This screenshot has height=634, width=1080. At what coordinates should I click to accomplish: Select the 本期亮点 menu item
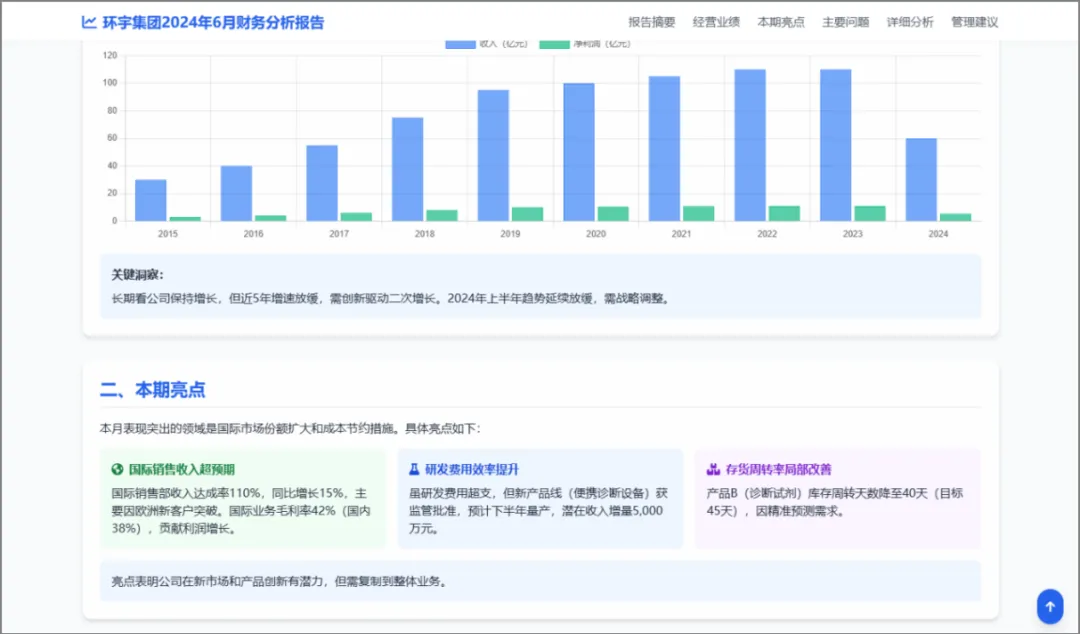780,21
